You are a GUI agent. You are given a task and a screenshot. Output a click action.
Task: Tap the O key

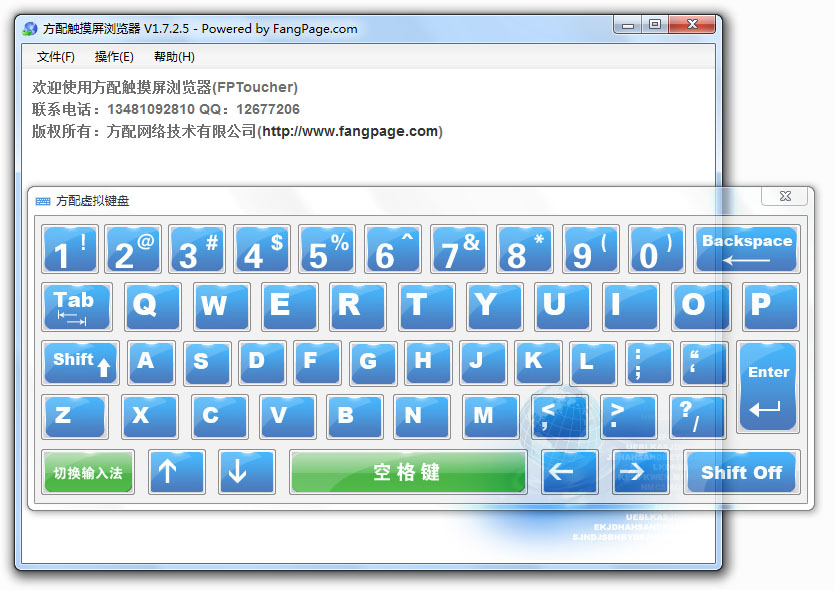click(701, 307)
